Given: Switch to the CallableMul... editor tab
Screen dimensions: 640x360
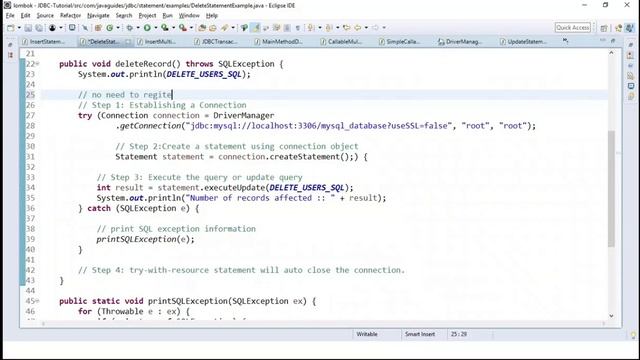Looking at the screenshot, I should pos(342,42).
